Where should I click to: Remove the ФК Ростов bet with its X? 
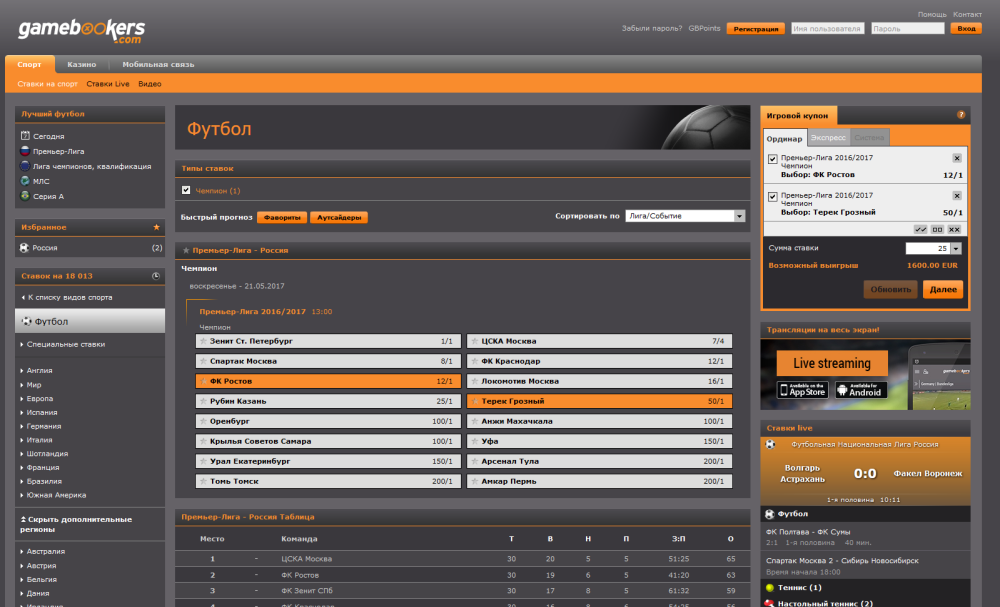pos(957,158)
